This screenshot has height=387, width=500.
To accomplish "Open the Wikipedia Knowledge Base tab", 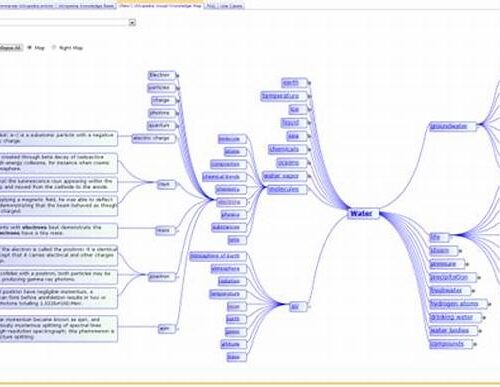I will pyautogui.click(x=86, y=6).
